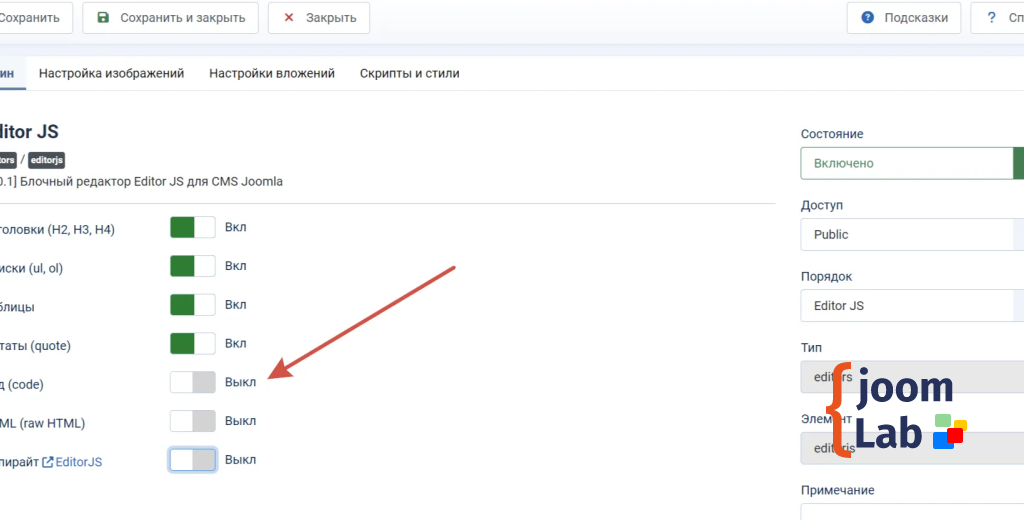1024x520 pixels.
Task: Enable the EditorJS copyright toggle
Action: (192, 460)
